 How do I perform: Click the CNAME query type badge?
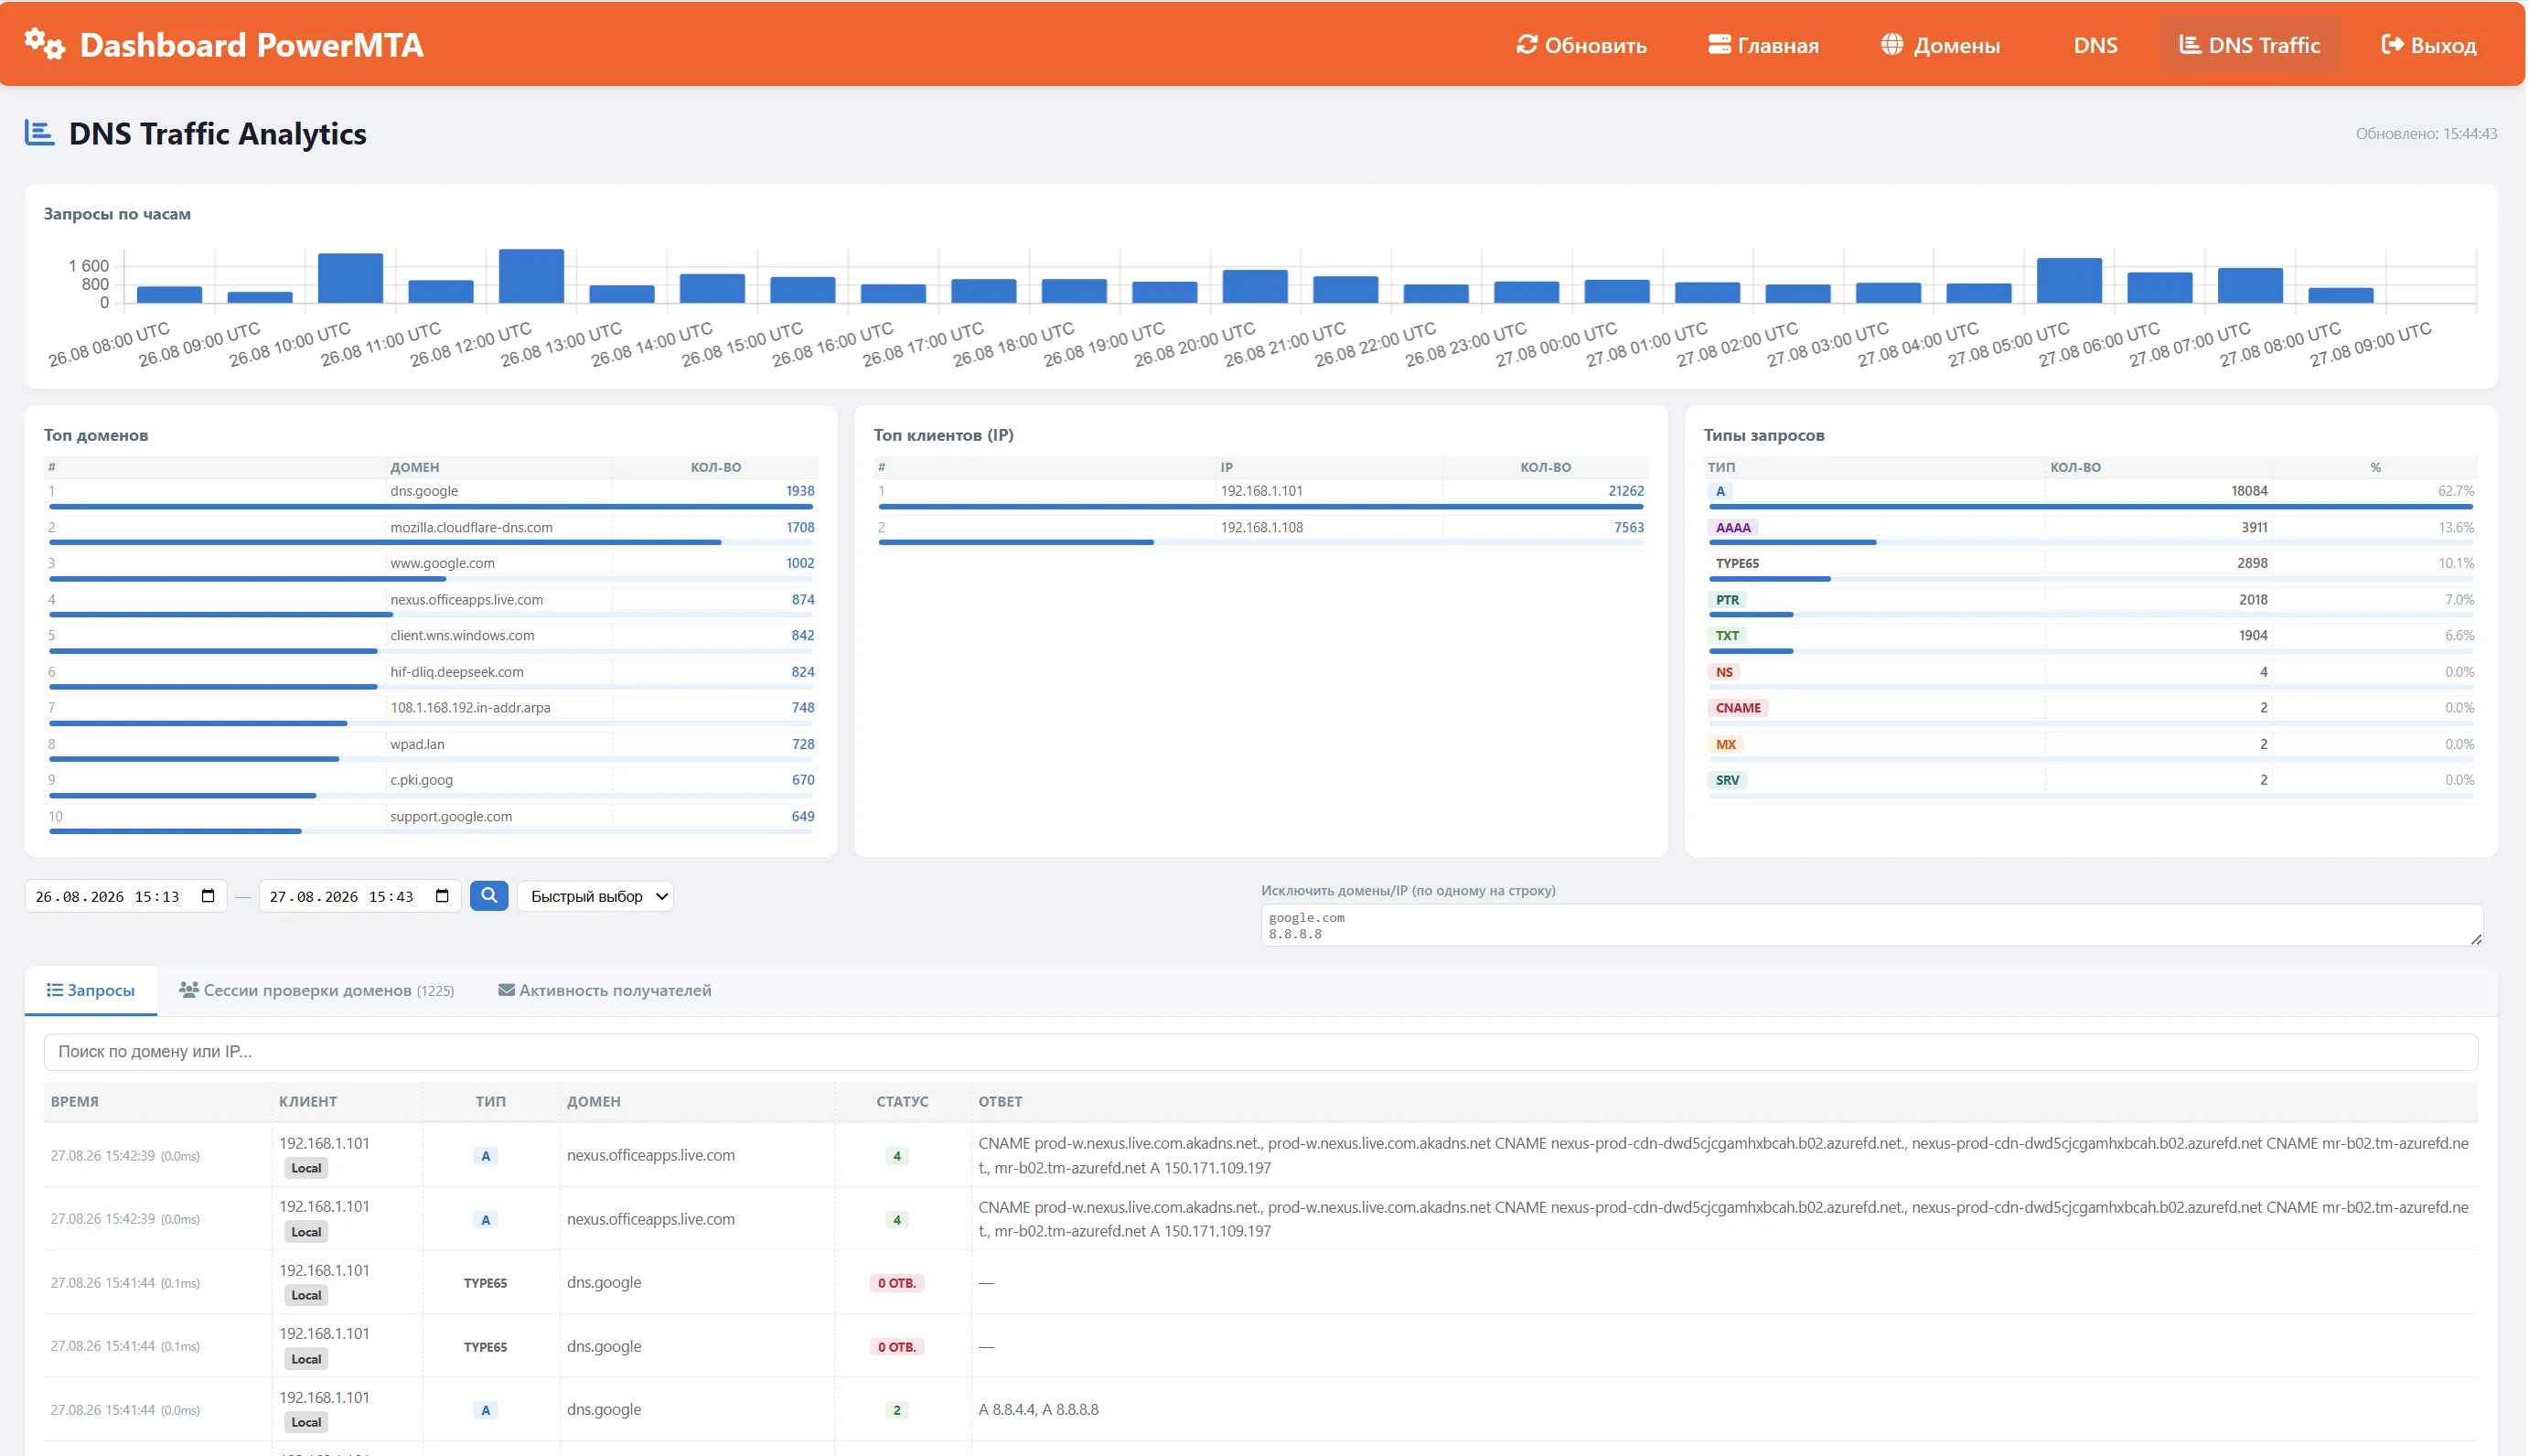pyautogui.click(x=1737, y=708)
